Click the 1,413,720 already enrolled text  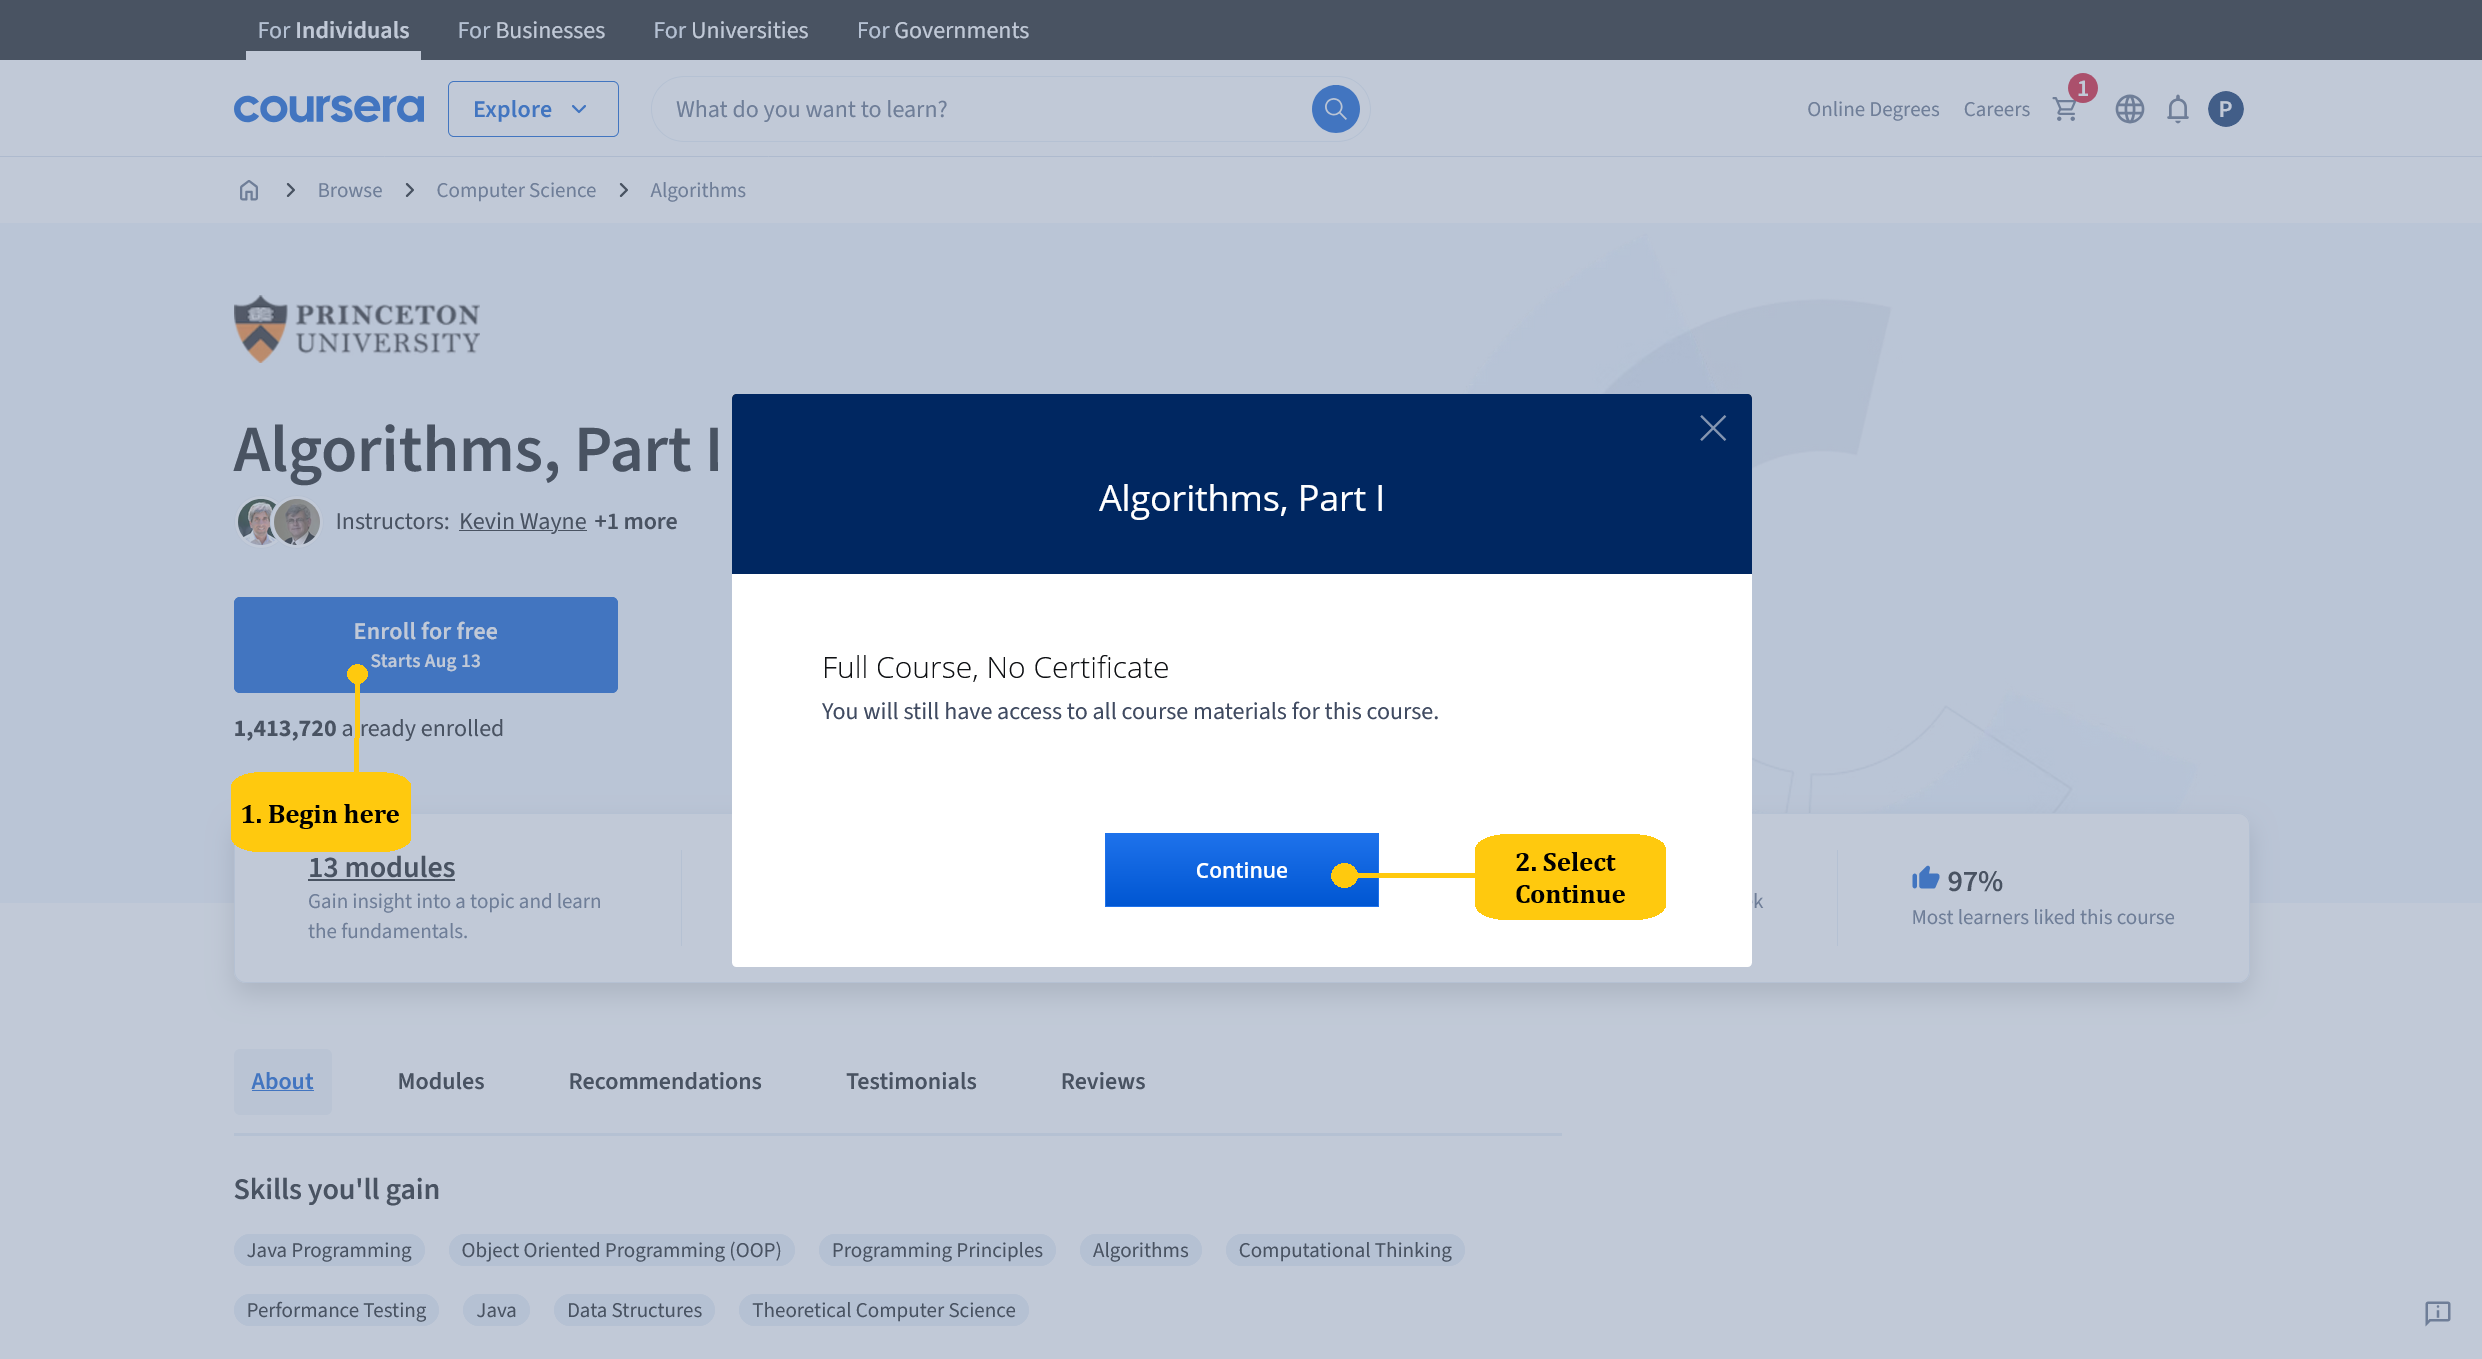[368, 728]
